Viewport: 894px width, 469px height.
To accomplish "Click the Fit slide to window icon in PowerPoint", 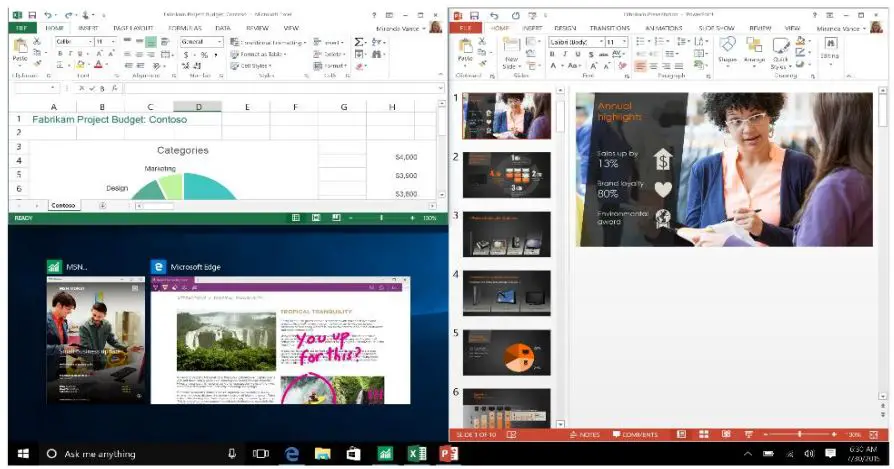I will click(x=873, y=434).
